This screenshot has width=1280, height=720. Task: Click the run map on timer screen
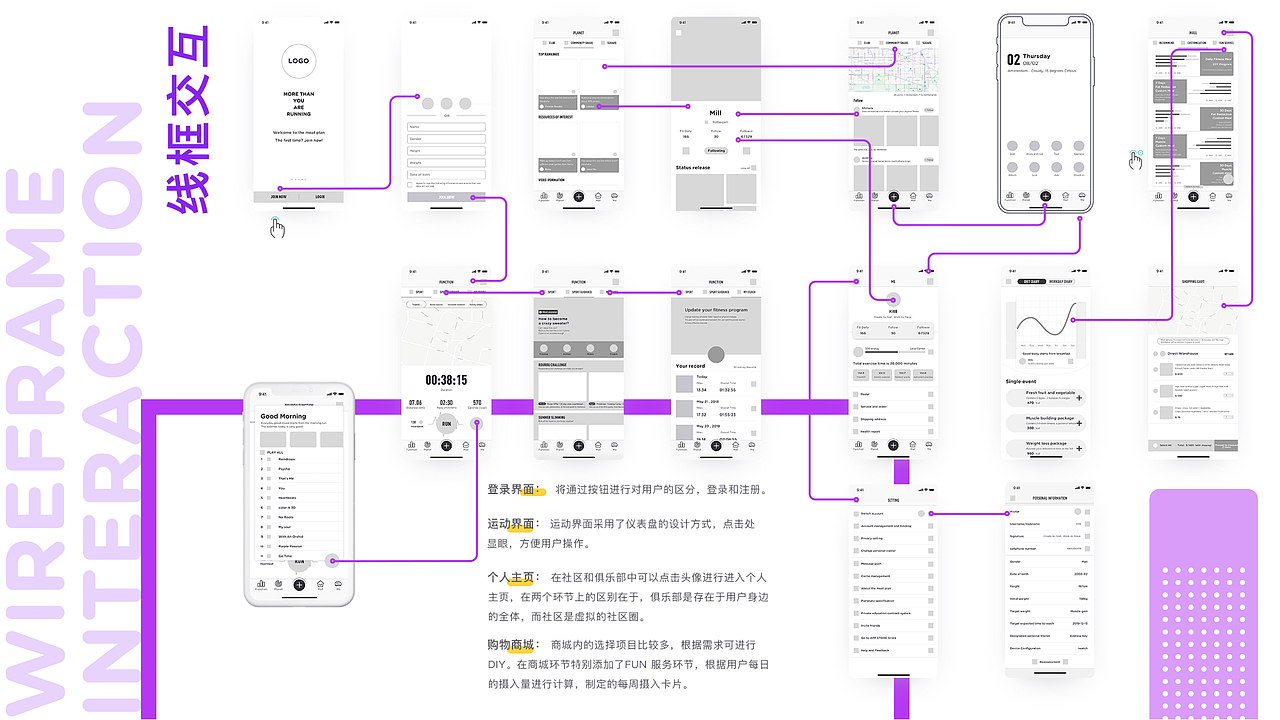click(447, 331)
